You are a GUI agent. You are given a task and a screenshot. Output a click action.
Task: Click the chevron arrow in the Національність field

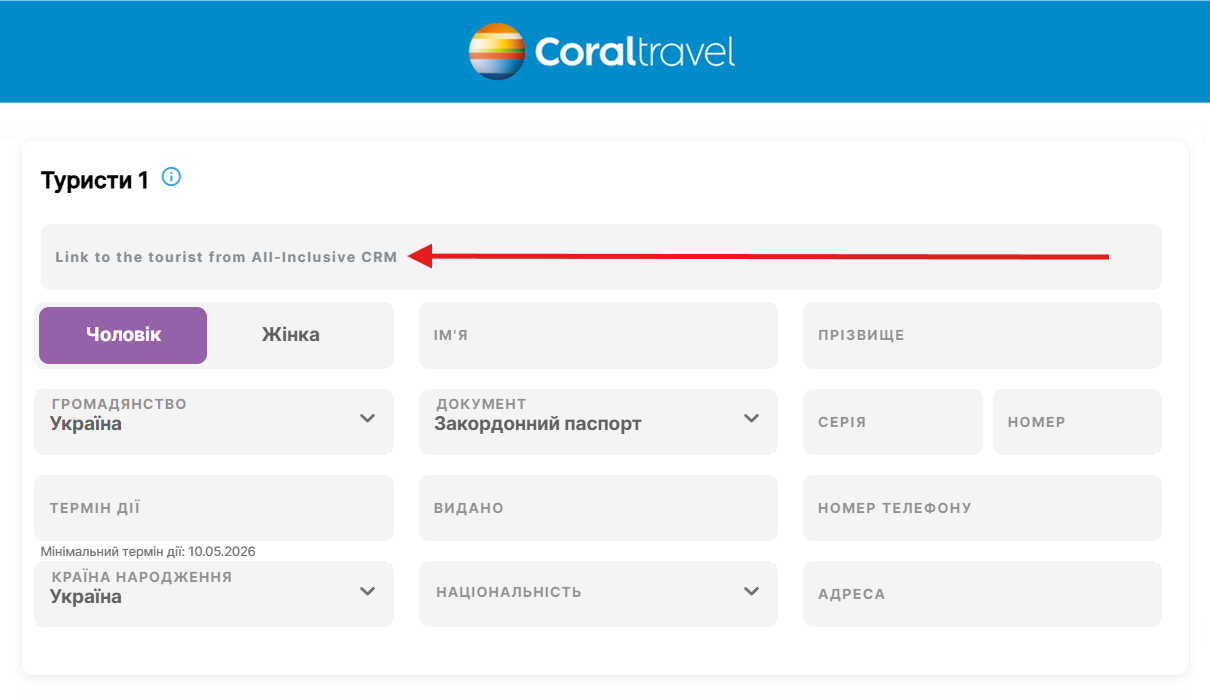[752, 591]
